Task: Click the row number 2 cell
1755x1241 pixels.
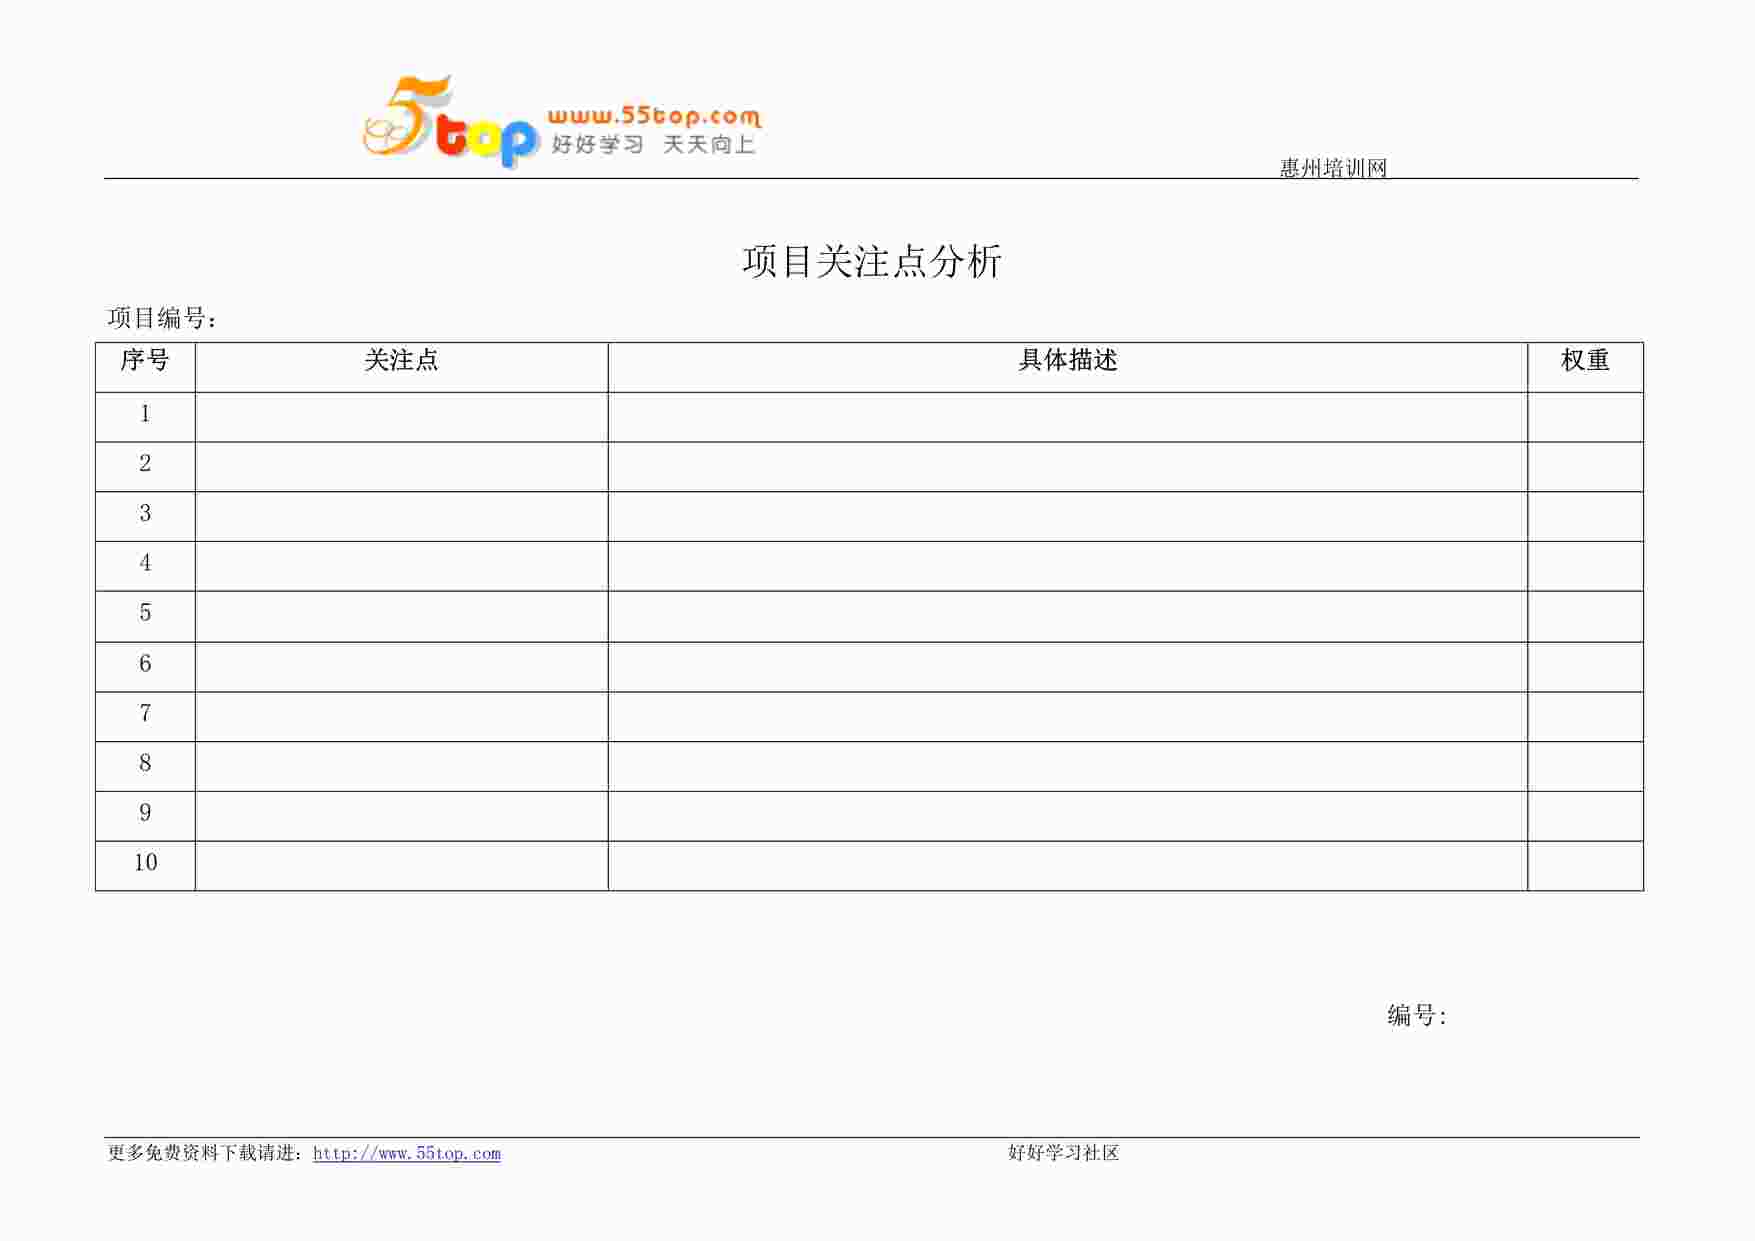Action: point(145,467)
